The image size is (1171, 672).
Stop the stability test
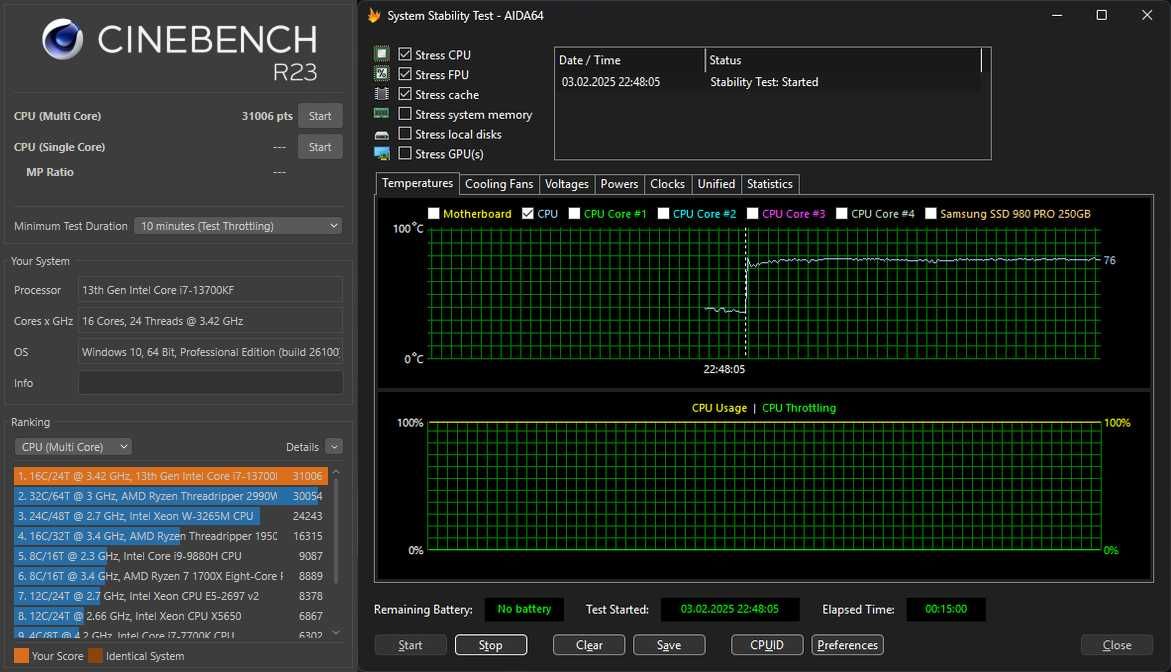491,645
